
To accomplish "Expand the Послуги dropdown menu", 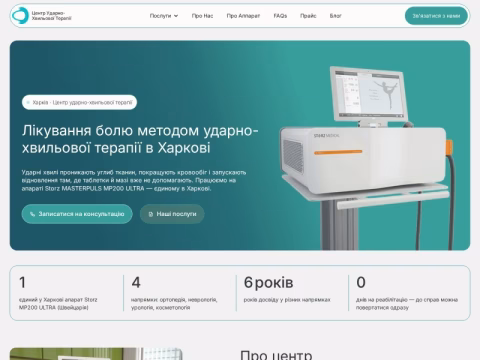I will pos(164,16).
